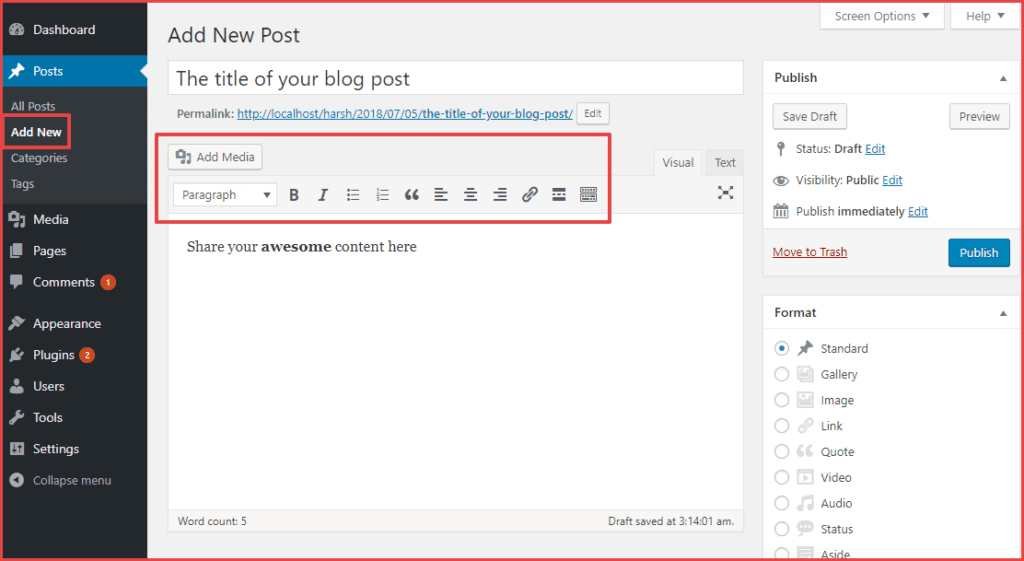Click the Plugins update count badge
1024x561 pixels.
click(87, 355)
